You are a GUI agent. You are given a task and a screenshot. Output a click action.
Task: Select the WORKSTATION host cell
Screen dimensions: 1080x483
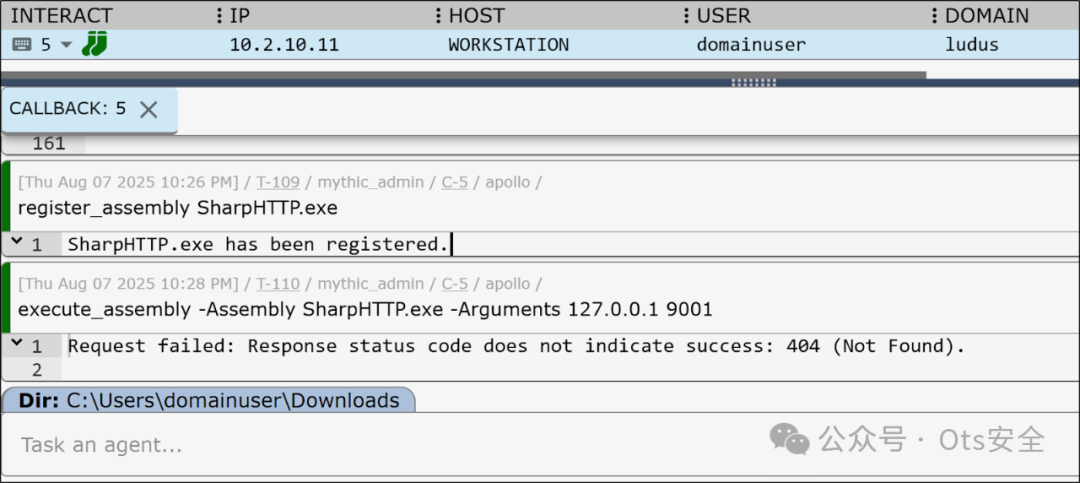click(509, 45)
